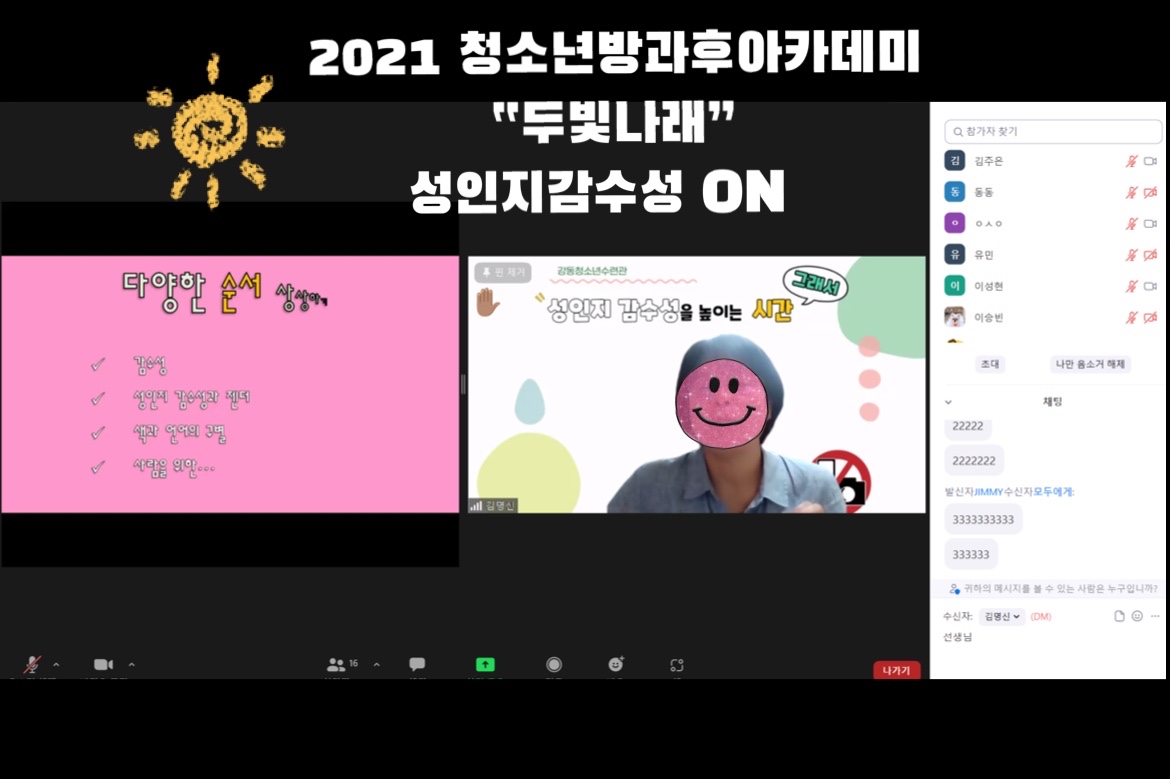Open the reactions smiley icon in toolbar
This screenshot has height=779, width=1170.
tap(615, 664)
